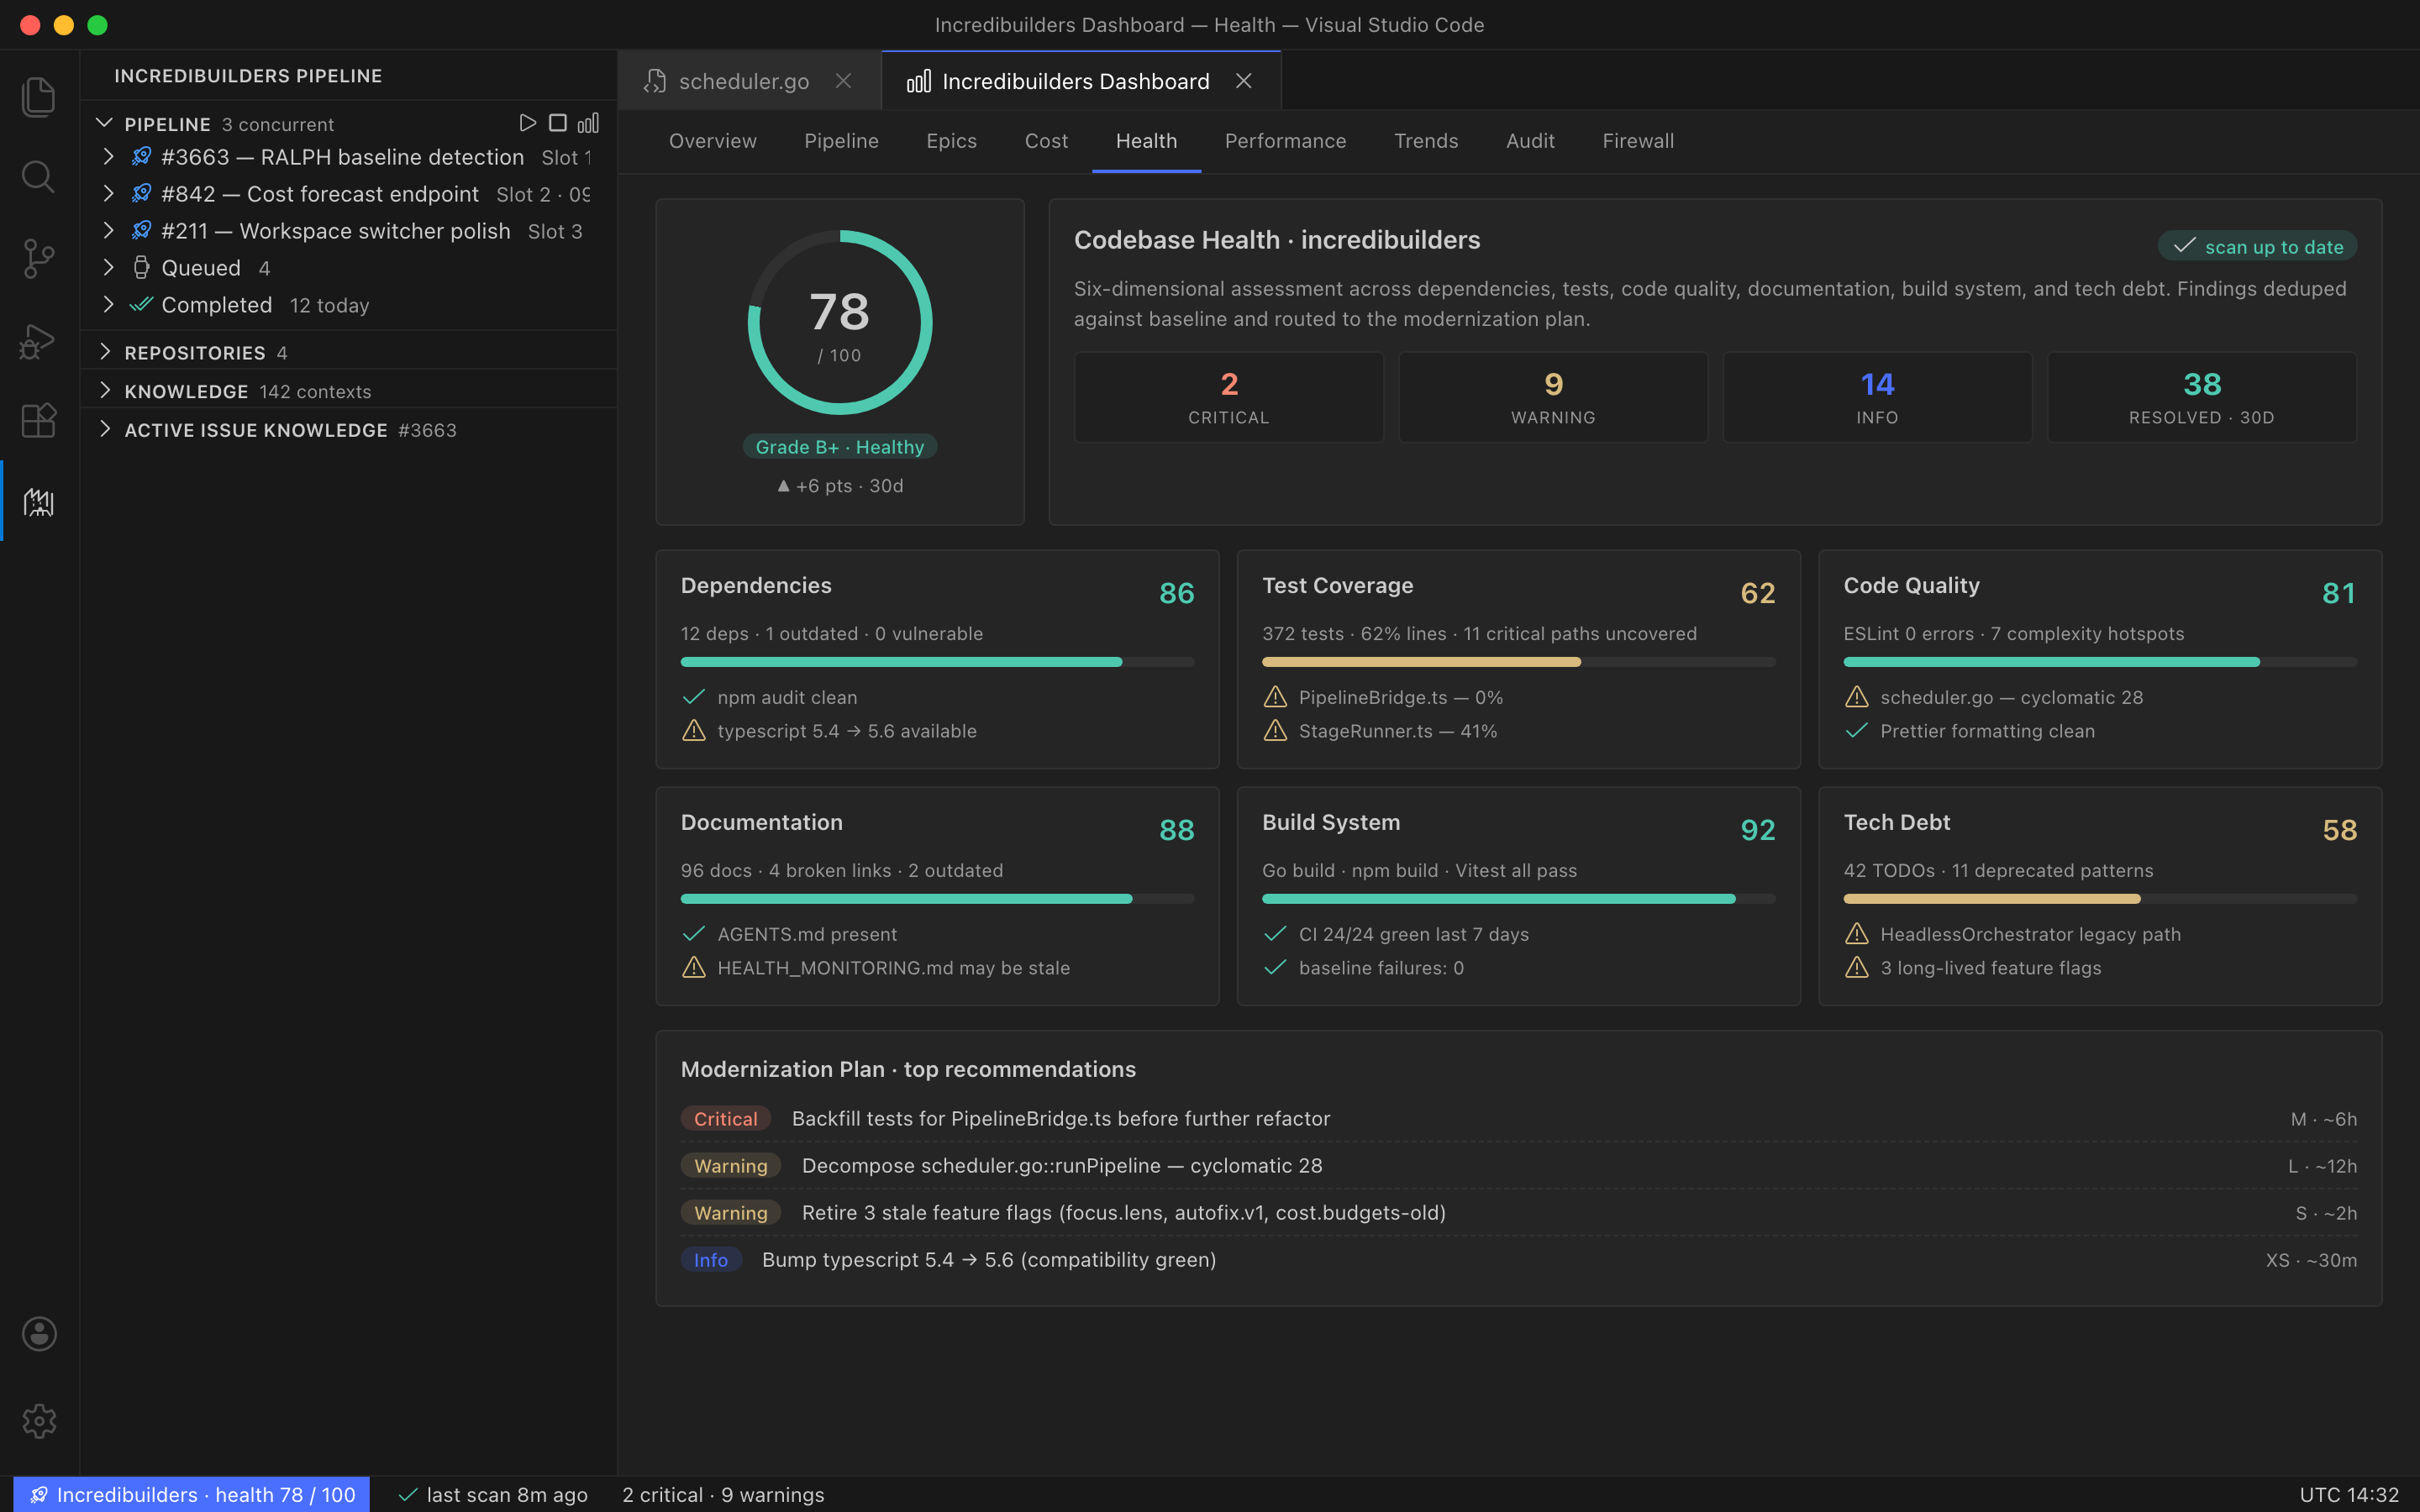This screenshot has height=1512, width=2420.
Task: Click warning icon beside typescript 5.4 → 5.6 available
Action: point(693,731)
